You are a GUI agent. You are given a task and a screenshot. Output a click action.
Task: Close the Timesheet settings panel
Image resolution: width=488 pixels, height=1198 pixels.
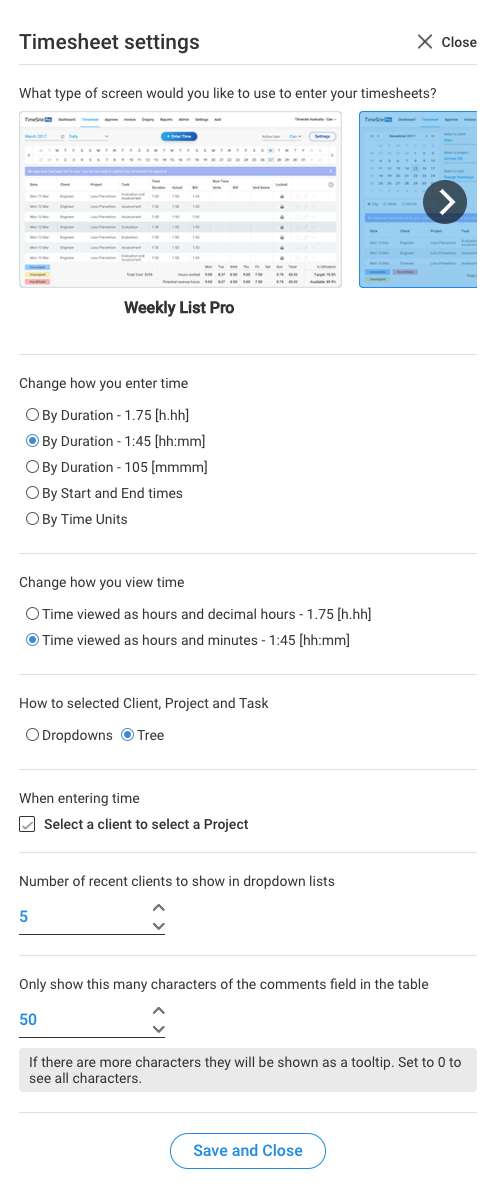pyautogui.click(x=446, y=42)
